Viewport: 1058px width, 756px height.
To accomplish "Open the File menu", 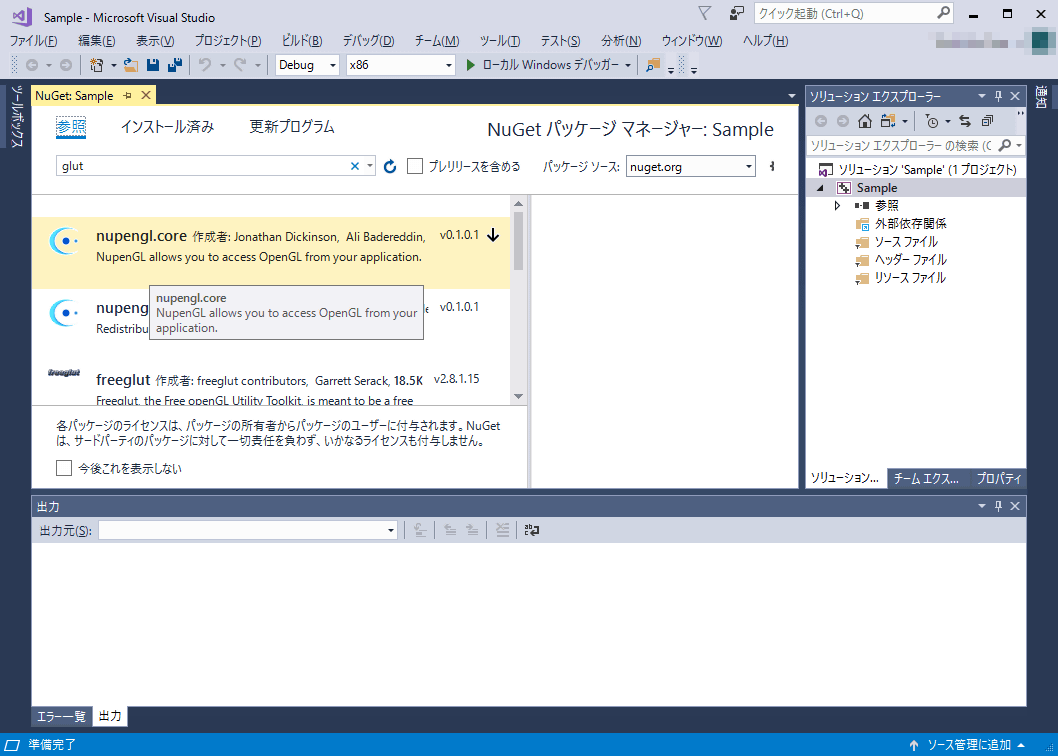I will [x=34, y=40].
